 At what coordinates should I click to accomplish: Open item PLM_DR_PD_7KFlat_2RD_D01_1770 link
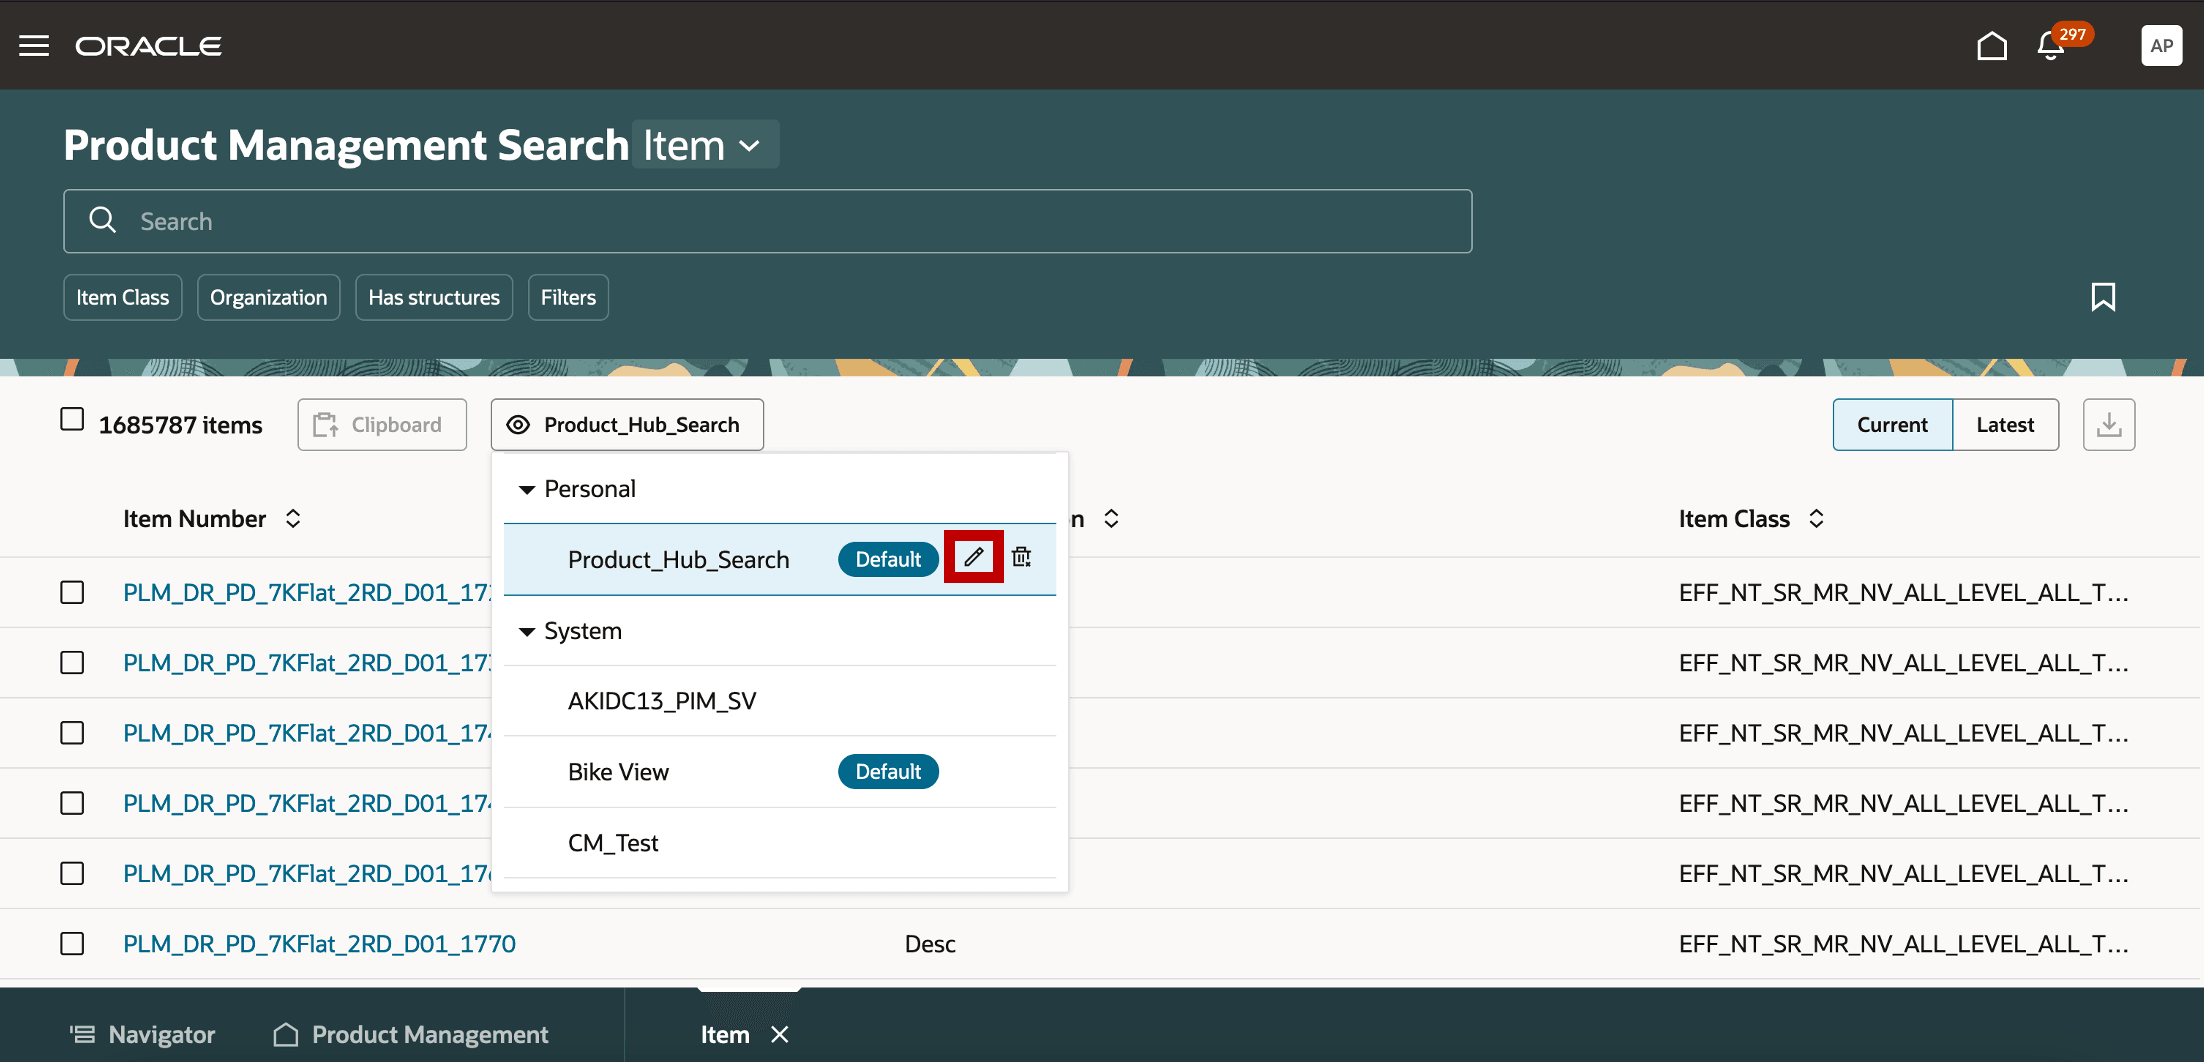[x=319, y=944]
